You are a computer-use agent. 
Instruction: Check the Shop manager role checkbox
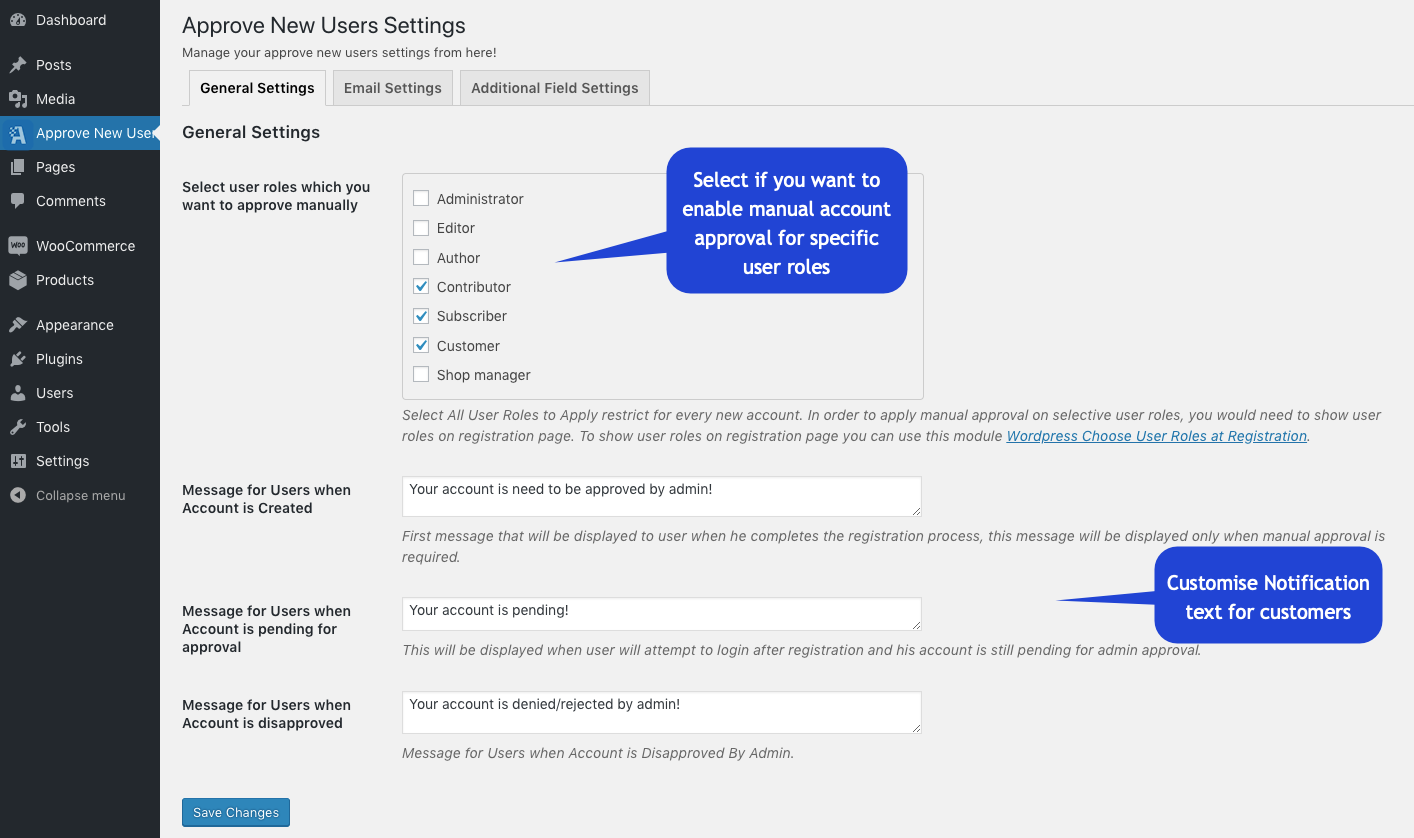[x=421, y=374]
